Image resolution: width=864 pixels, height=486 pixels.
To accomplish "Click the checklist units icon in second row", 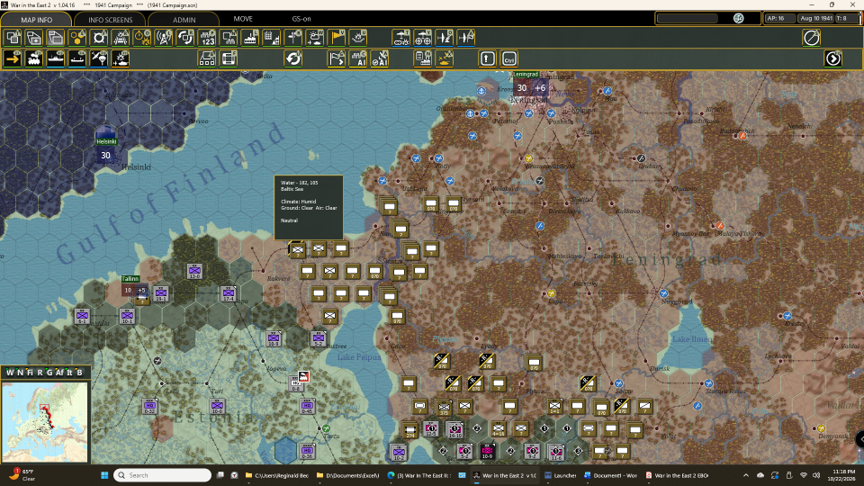I will click(423, 58).
